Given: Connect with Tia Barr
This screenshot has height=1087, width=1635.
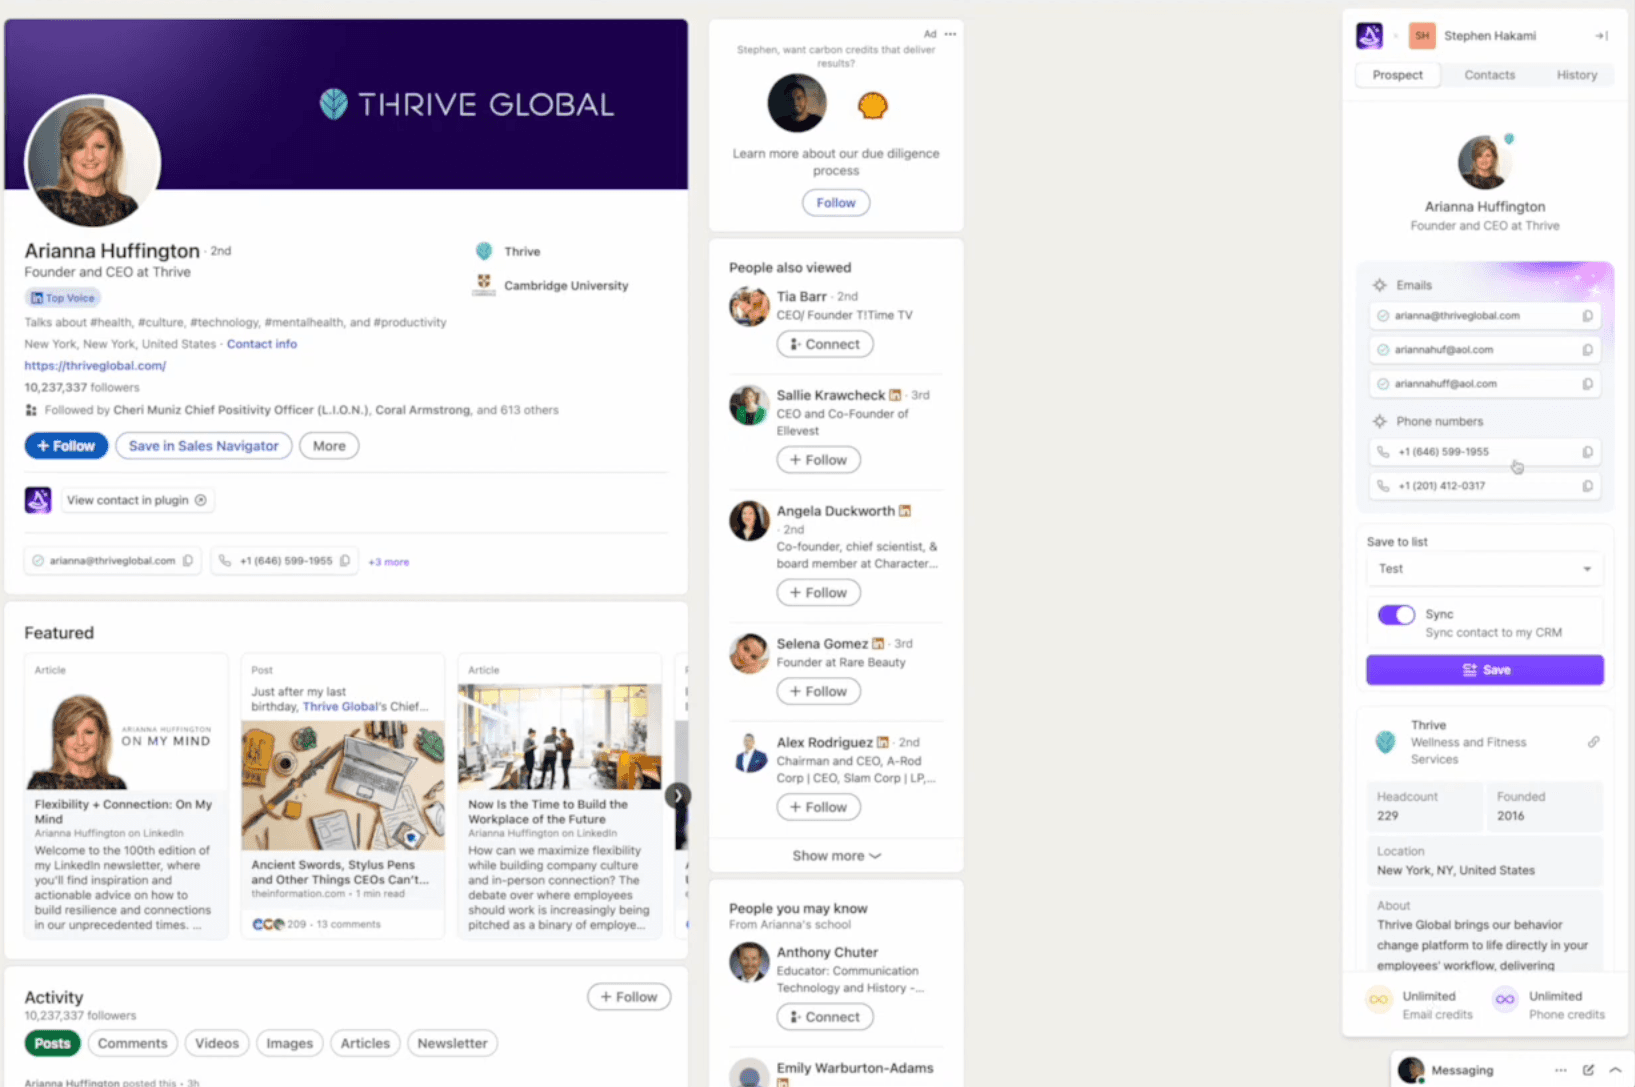Looking at the screenshot, I should coord(824,343).
